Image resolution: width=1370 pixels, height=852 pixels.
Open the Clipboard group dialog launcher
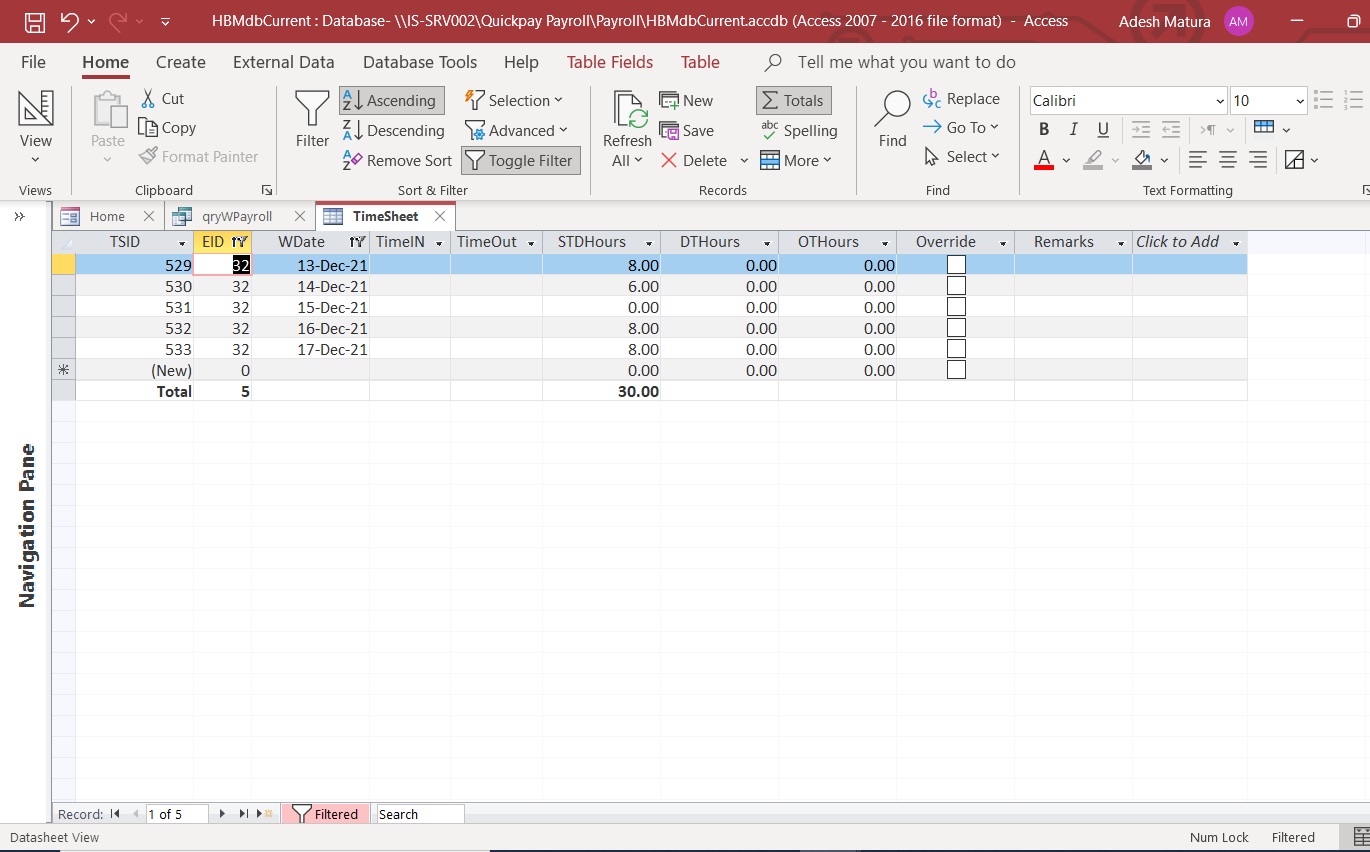click(267, 190)
